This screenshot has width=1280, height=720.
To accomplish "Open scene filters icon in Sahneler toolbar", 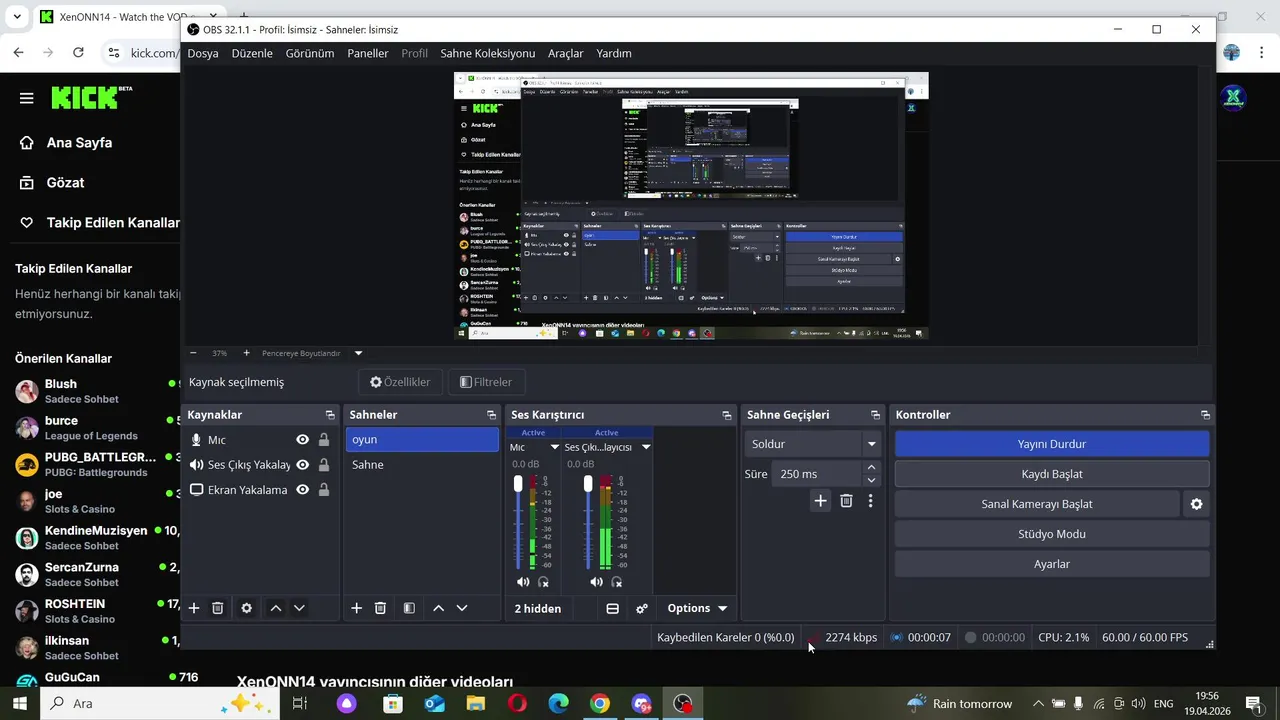I will (x=409, y=608).
